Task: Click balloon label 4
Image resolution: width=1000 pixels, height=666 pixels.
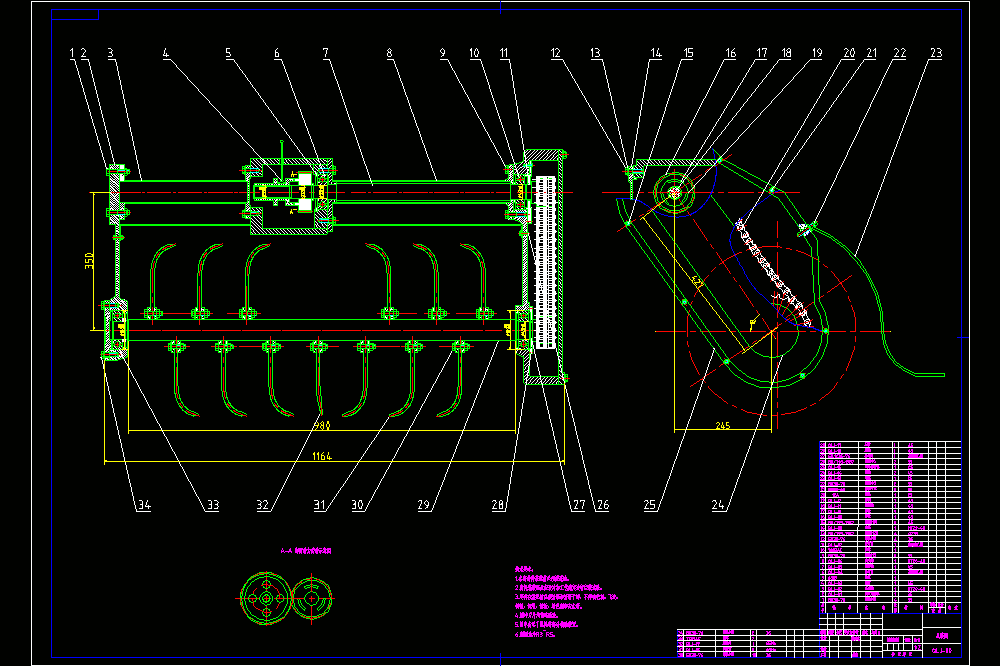Action: [x=166, y=54]
